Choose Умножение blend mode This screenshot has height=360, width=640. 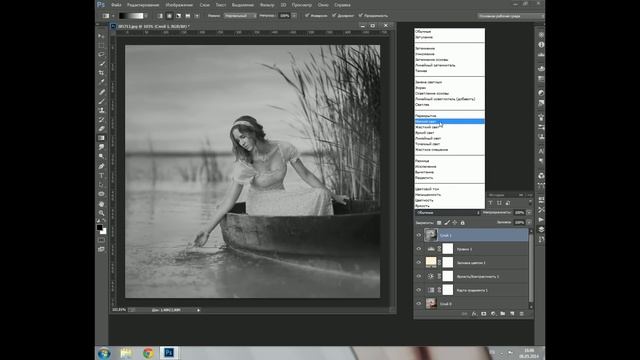(449, 54)
